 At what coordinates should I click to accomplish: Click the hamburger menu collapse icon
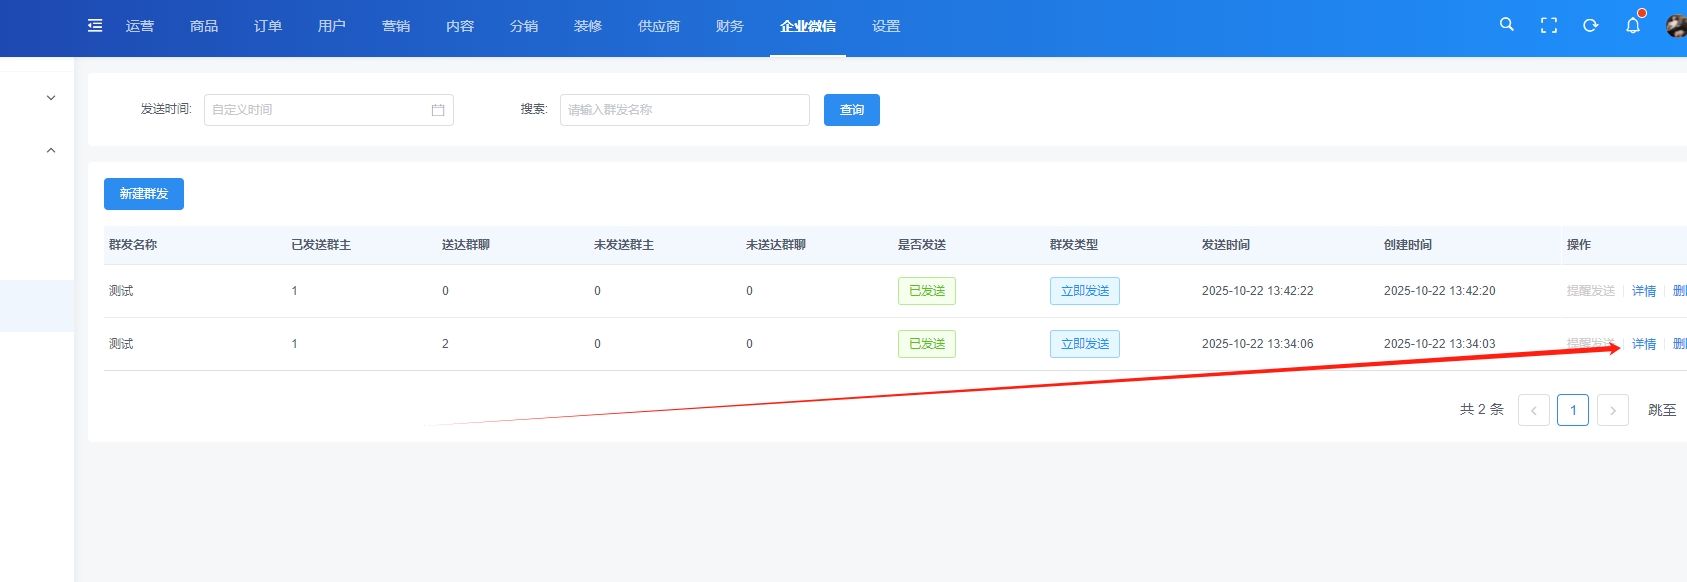point(95,26)
